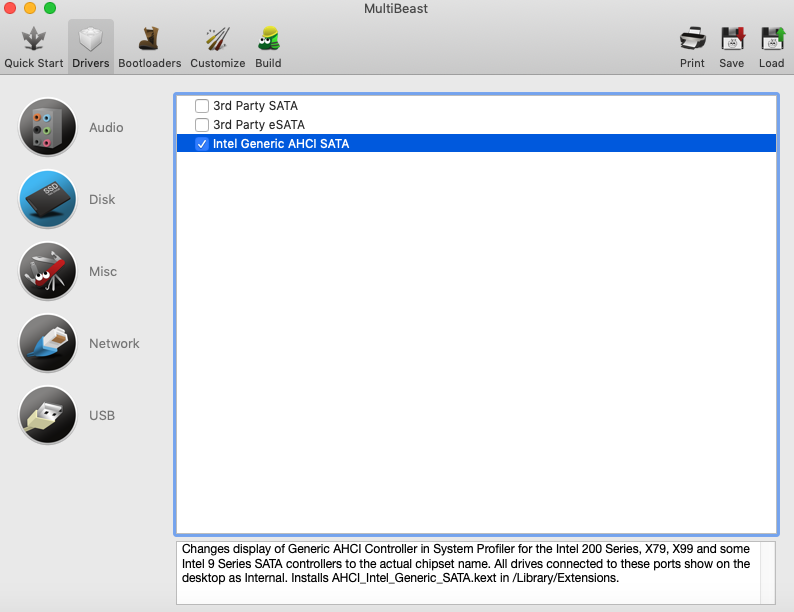Open the Quick Start toolbar section
This screenshot has width=794, height=612.
[33, 47]
